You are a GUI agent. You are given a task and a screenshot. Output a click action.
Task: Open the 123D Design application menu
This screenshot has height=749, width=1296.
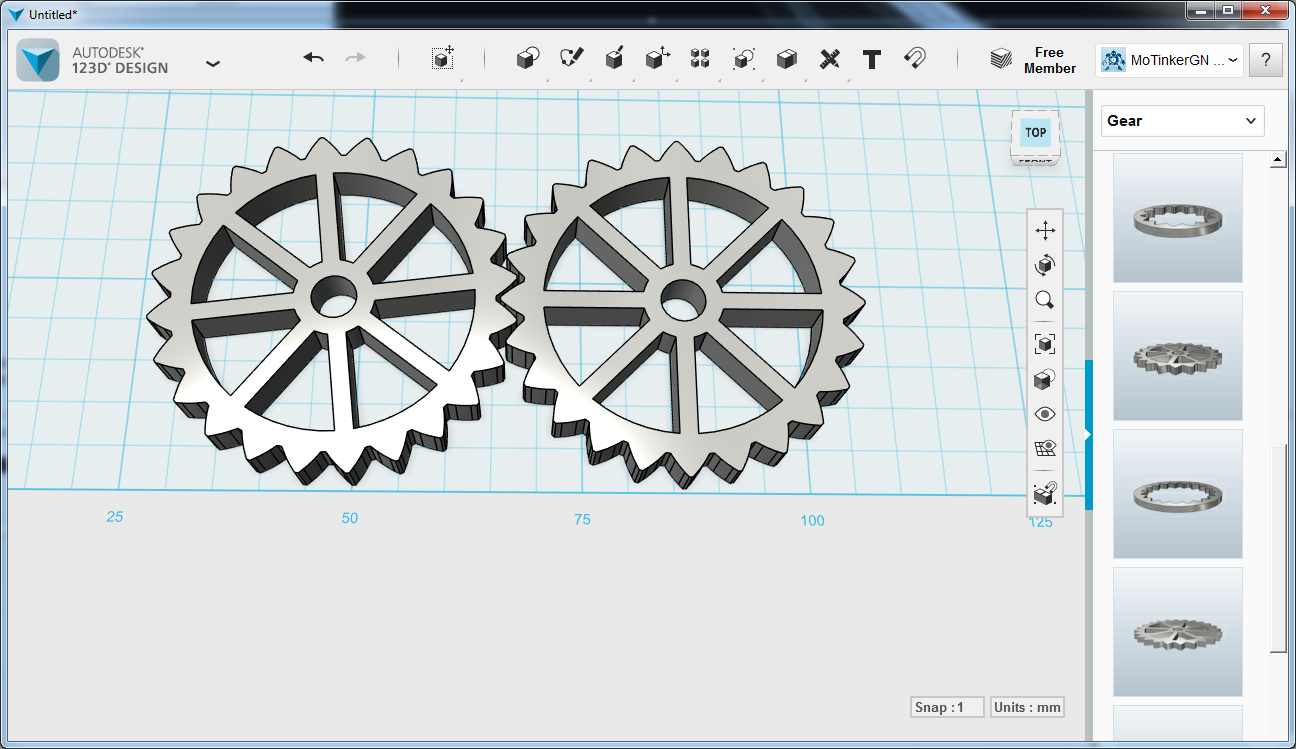point(212,62)
